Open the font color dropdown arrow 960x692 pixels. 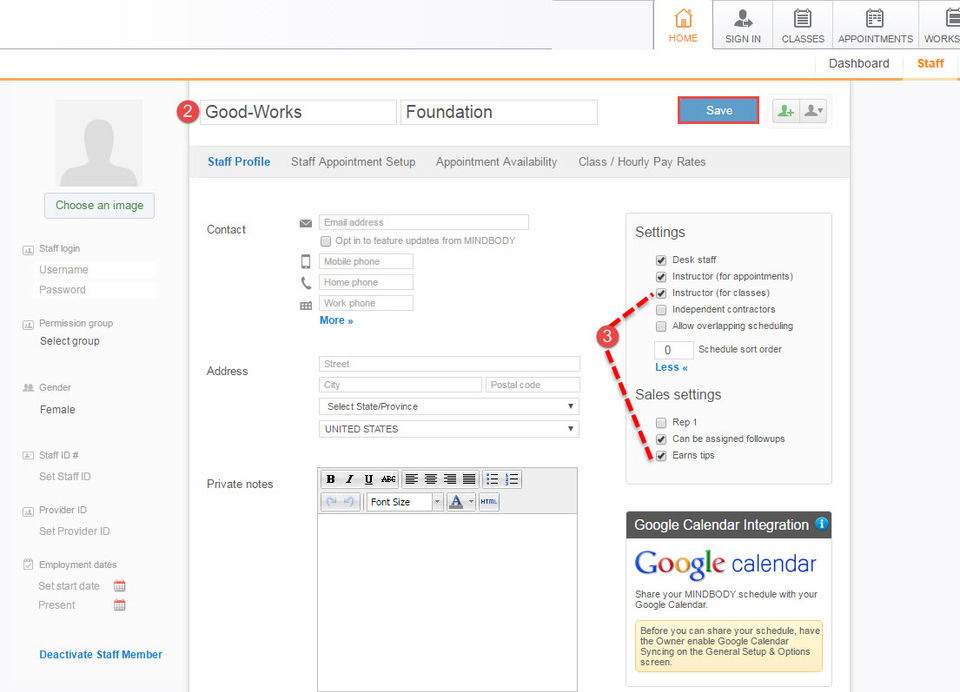(471, 502)
